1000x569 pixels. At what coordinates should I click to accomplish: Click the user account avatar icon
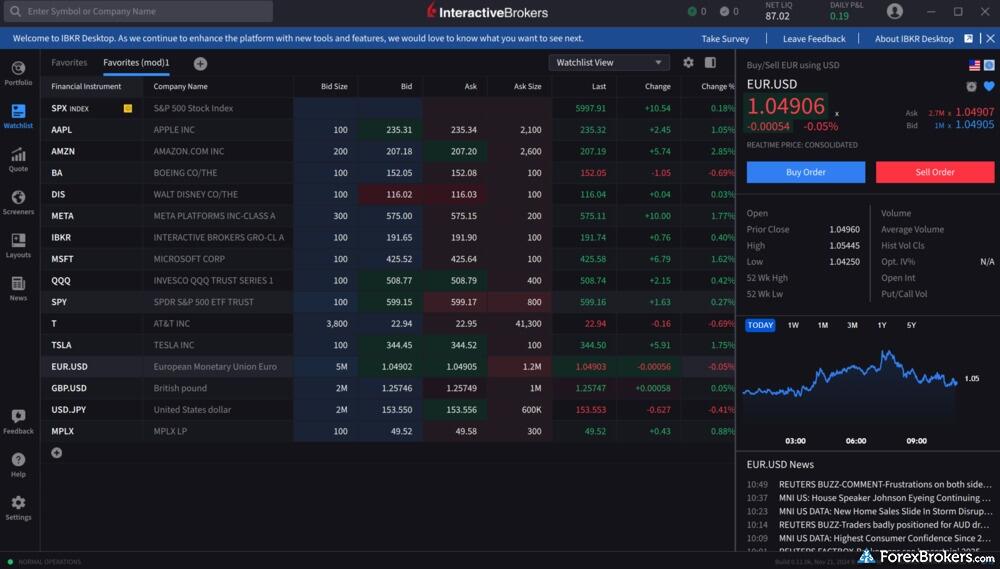coord(894,12)
